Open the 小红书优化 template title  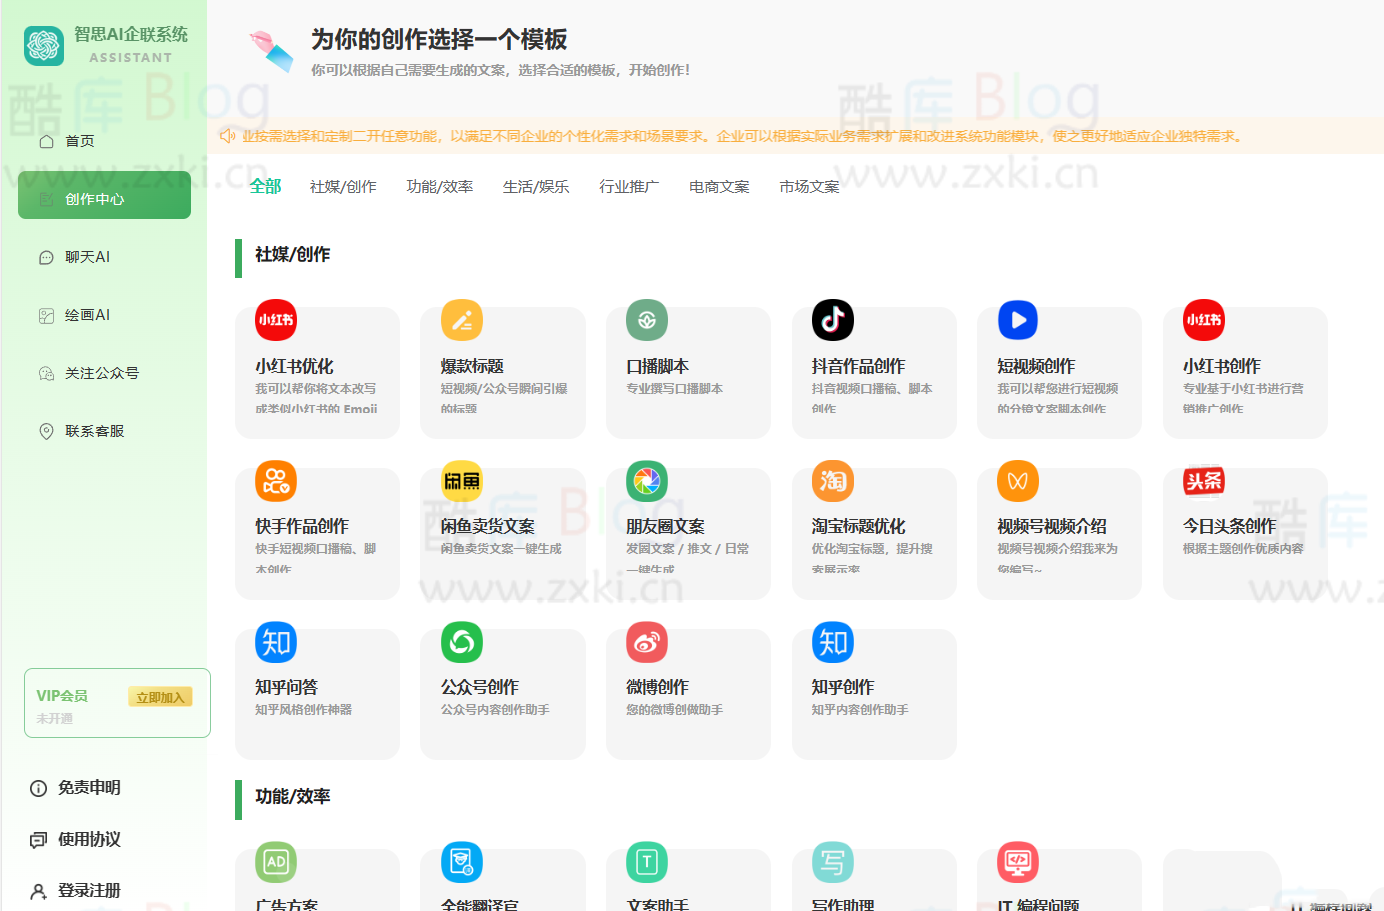294,366
